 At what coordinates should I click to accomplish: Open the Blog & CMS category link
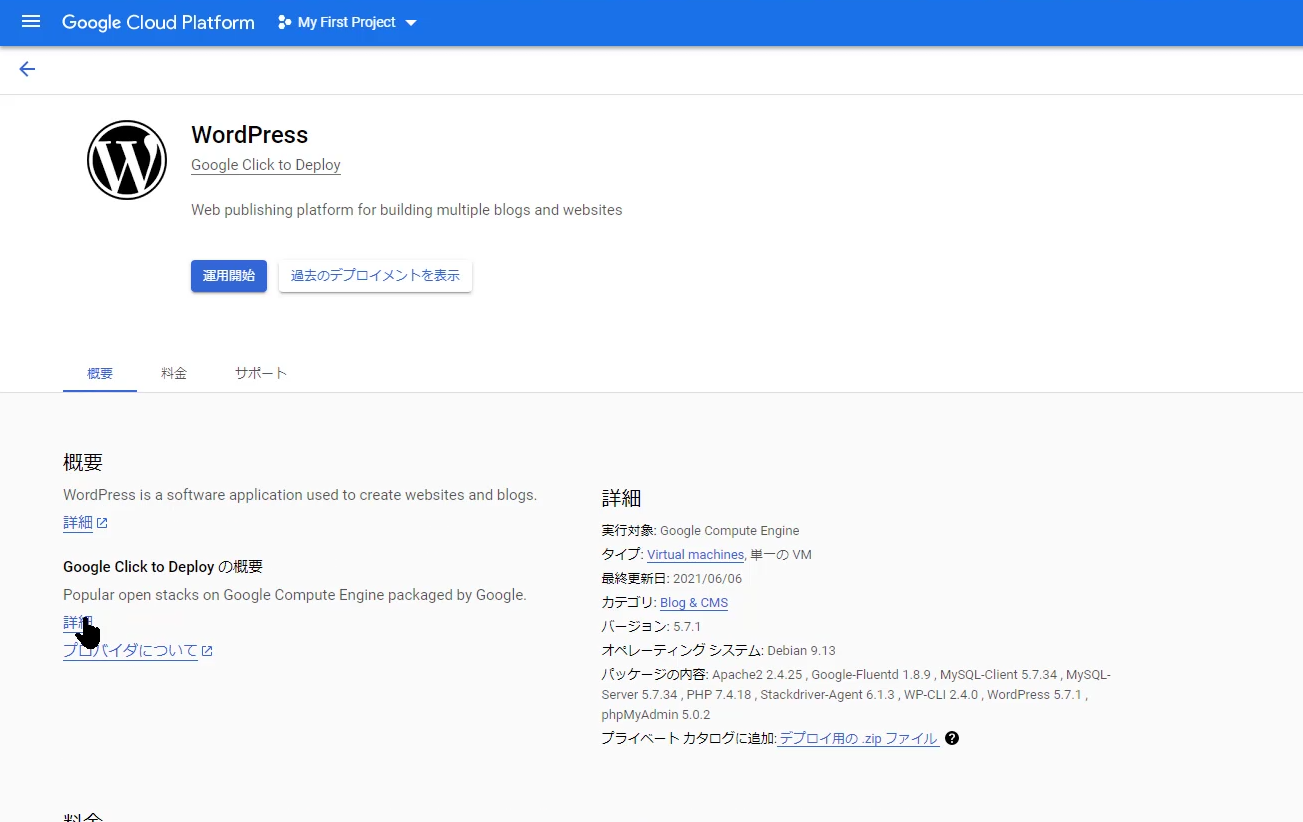694,603
